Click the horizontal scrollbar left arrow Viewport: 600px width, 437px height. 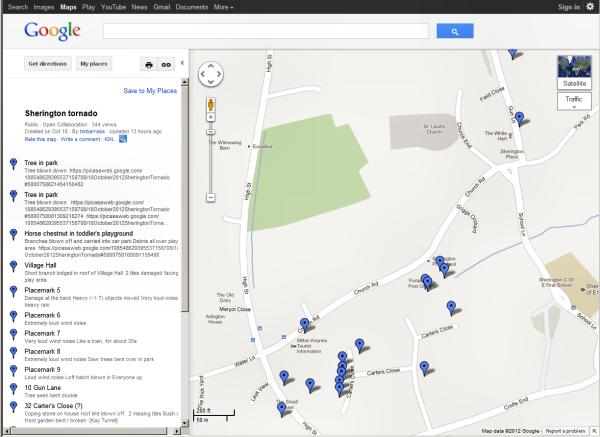tap(7, 431)
